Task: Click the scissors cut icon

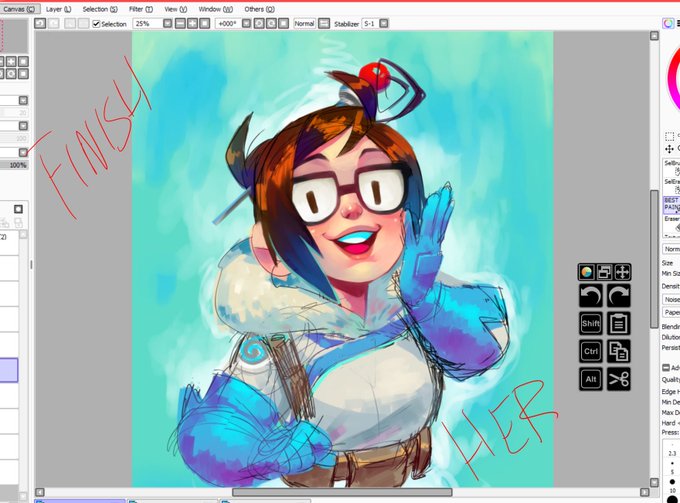Action: (x=618, y=379)
